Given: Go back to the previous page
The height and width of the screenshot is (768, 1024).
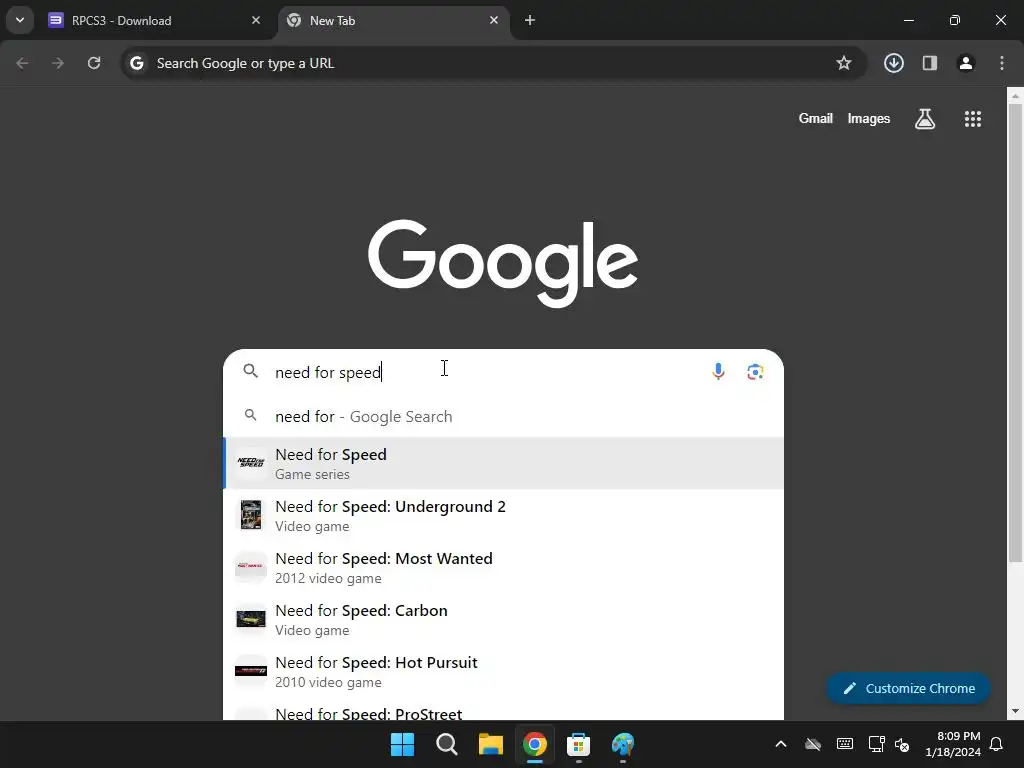Looking at the screenshot, I should (22, 63).
